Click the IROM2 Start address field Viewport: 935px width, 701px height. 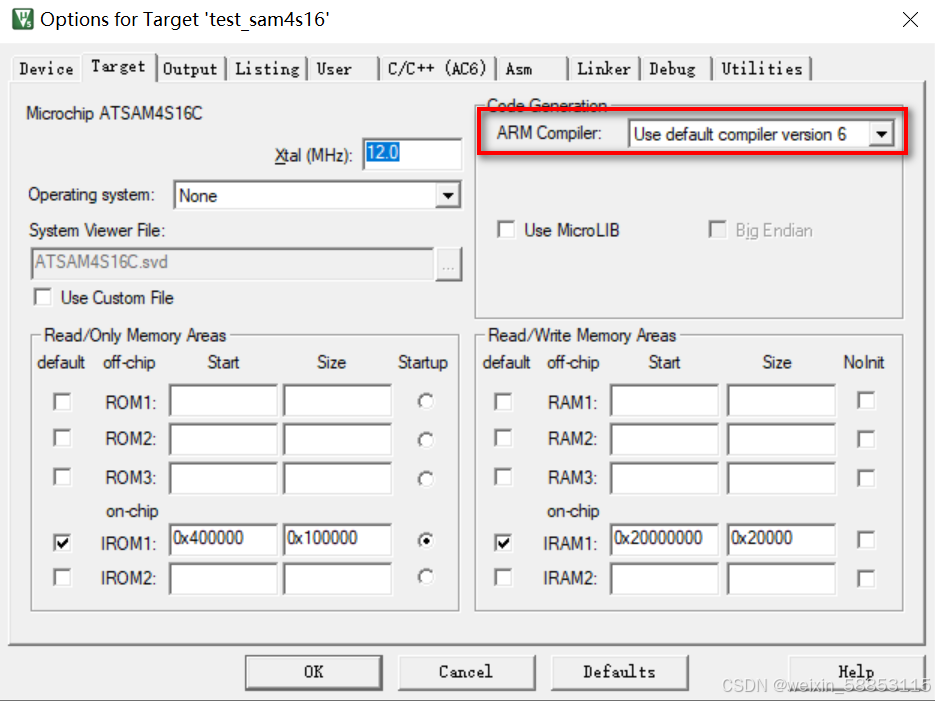(x=224, y=579)
